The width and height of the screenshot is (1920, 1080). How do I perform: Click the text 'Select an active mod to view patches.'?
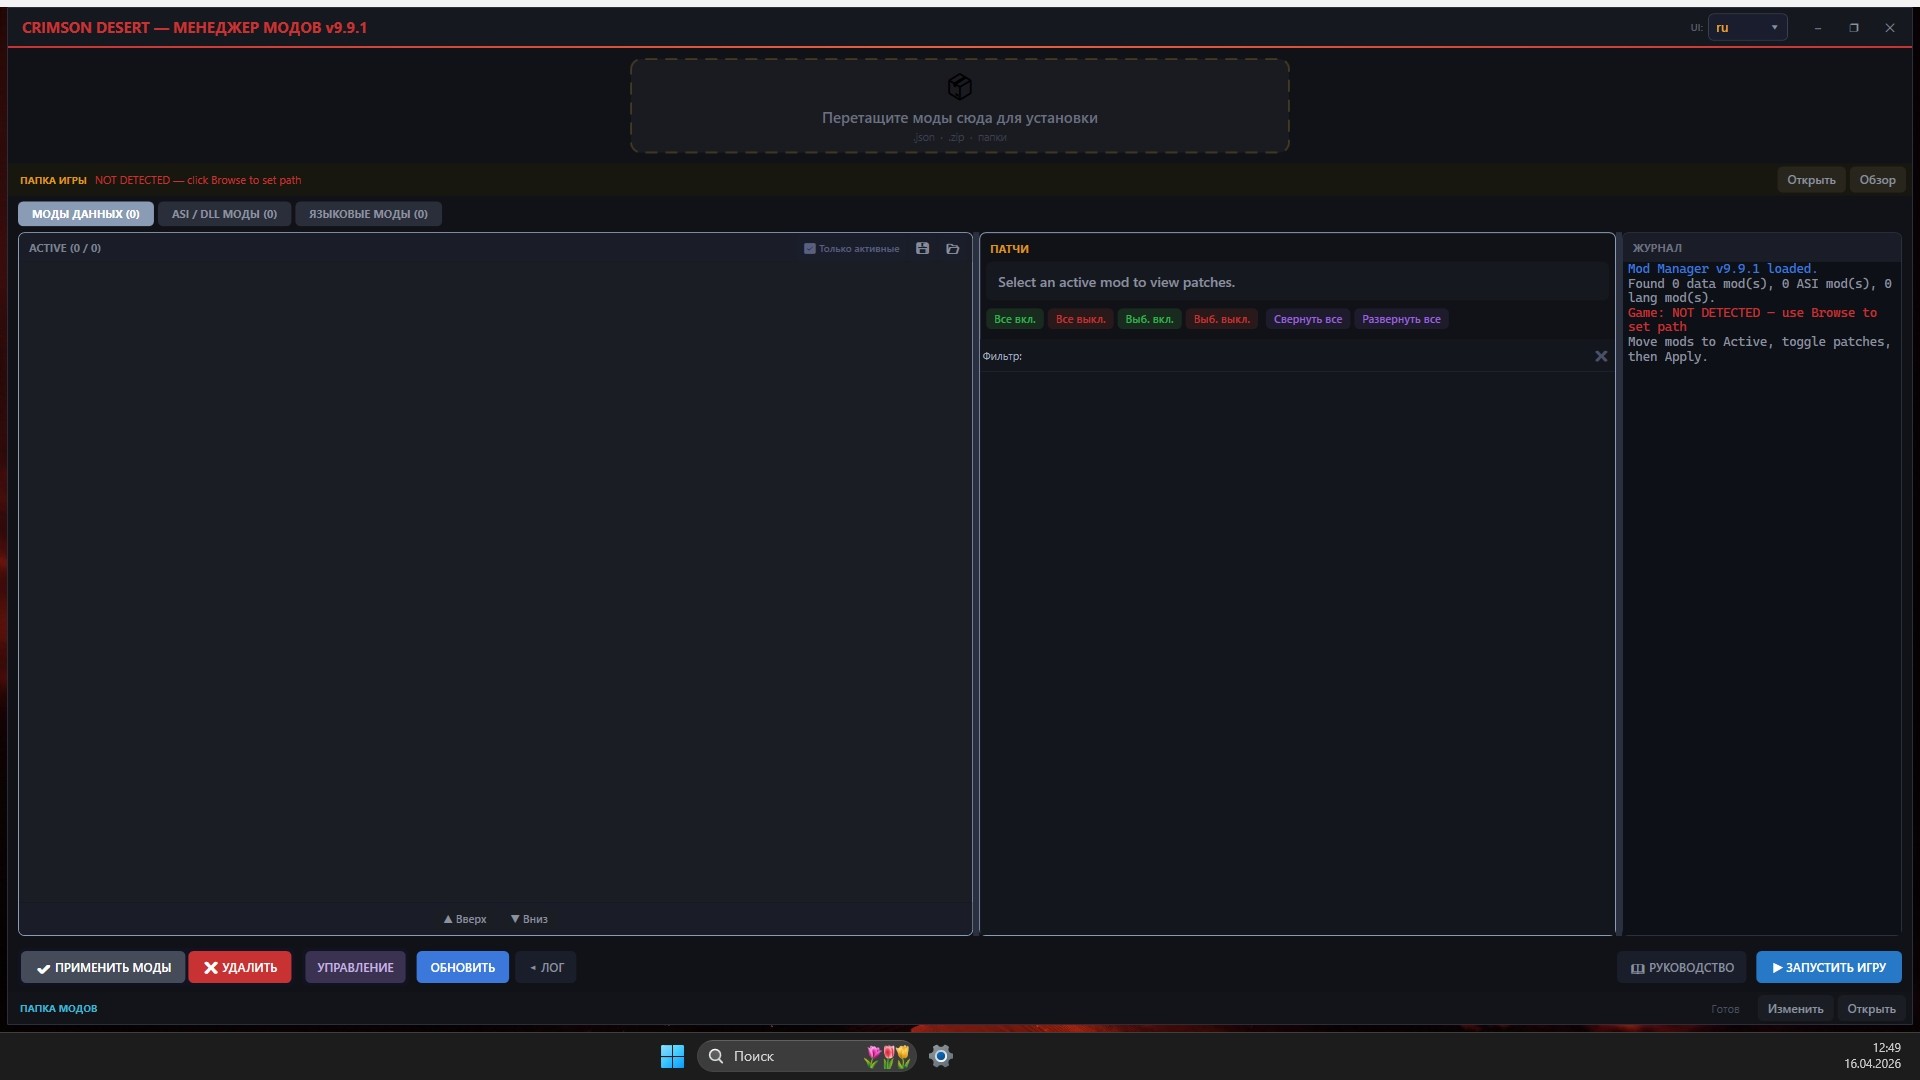(x=1116, y=282)
